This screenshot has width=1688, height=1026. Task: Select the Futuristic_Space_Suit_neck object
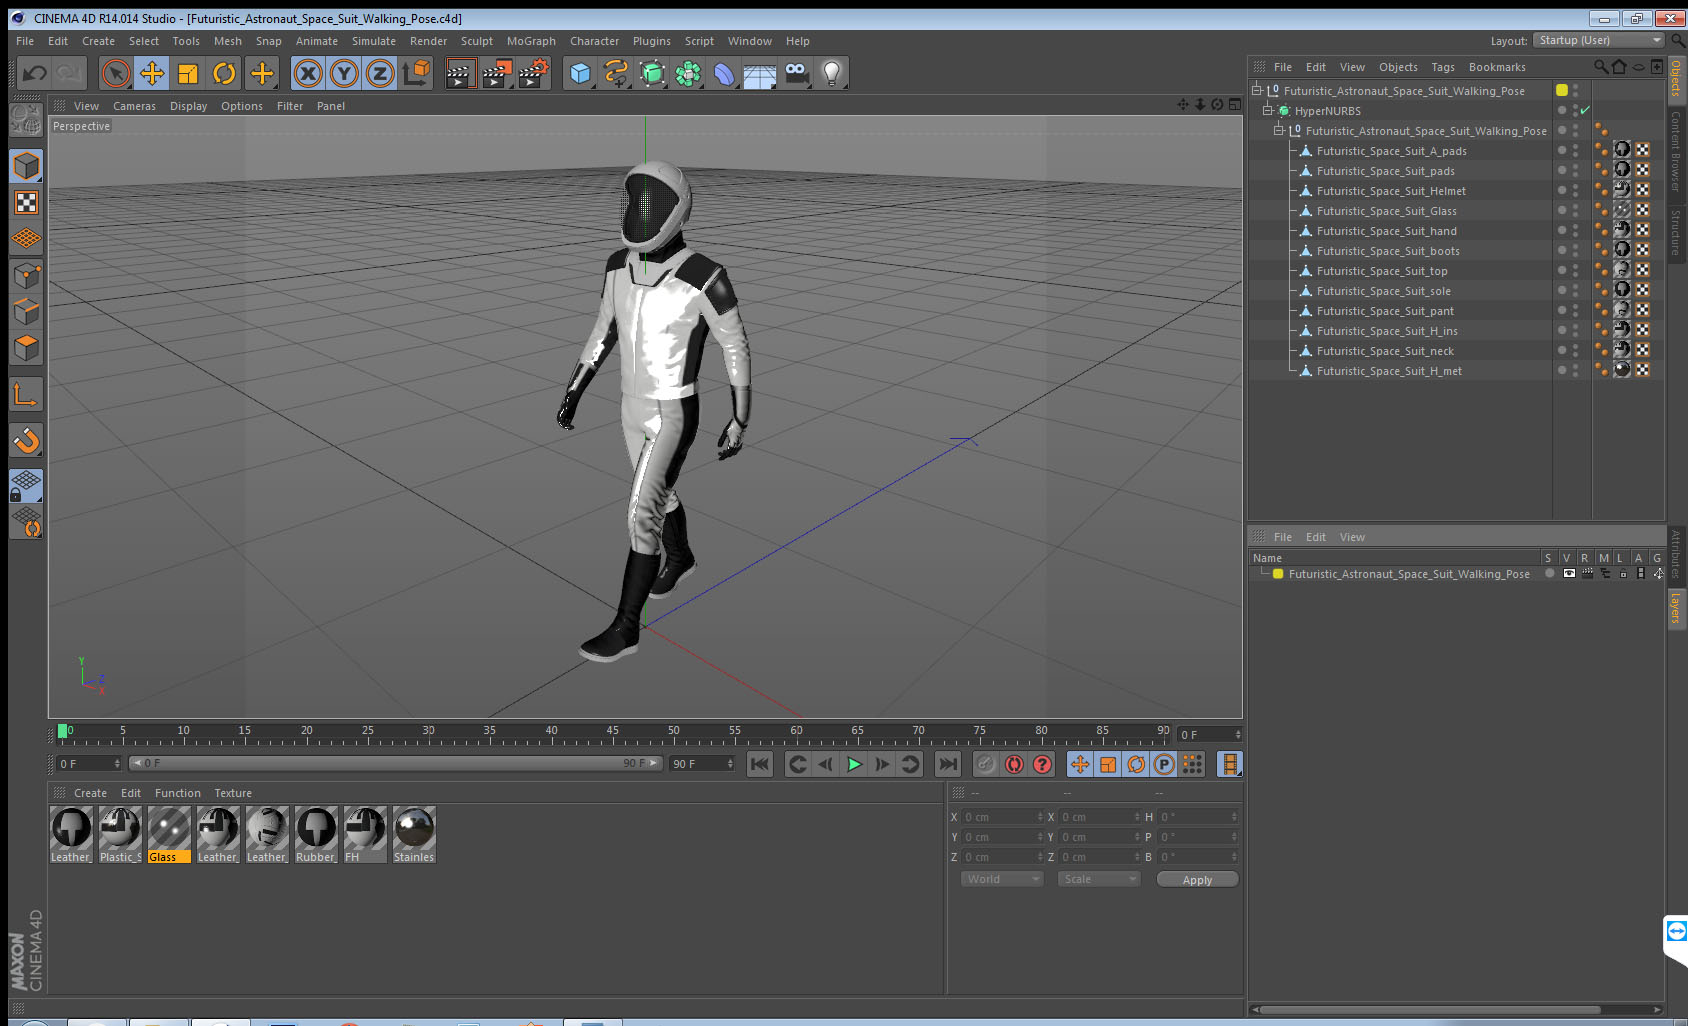pyautogui.click(x=1385, y=351)
